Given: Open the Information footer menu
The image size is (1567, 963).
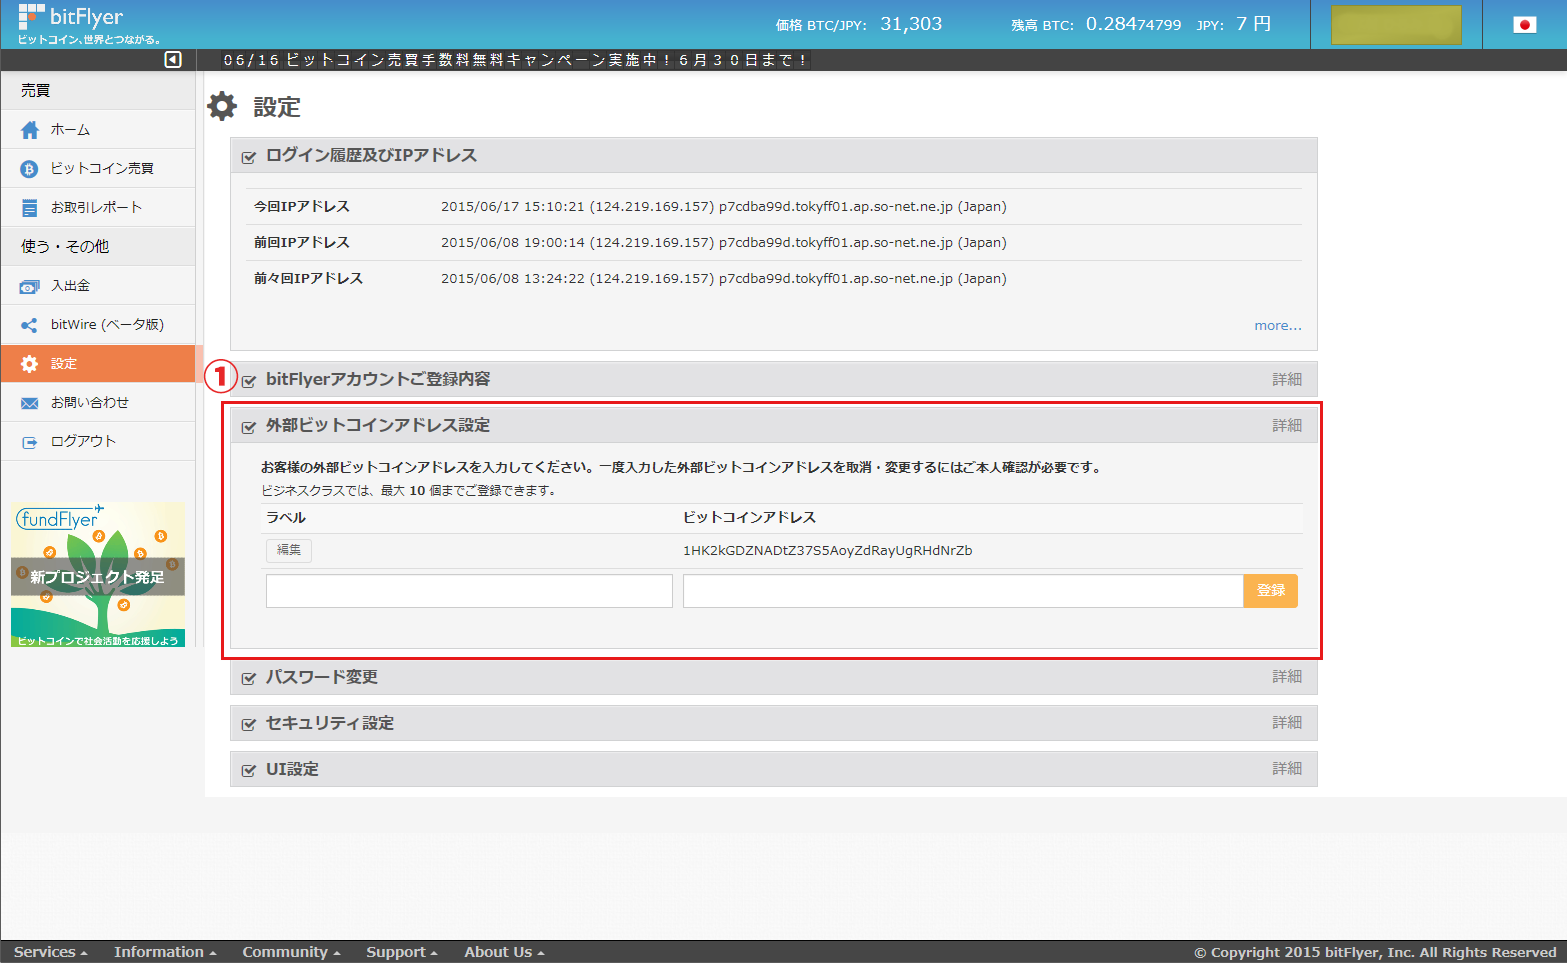Looking at the screenshot, I should [165, 952].
